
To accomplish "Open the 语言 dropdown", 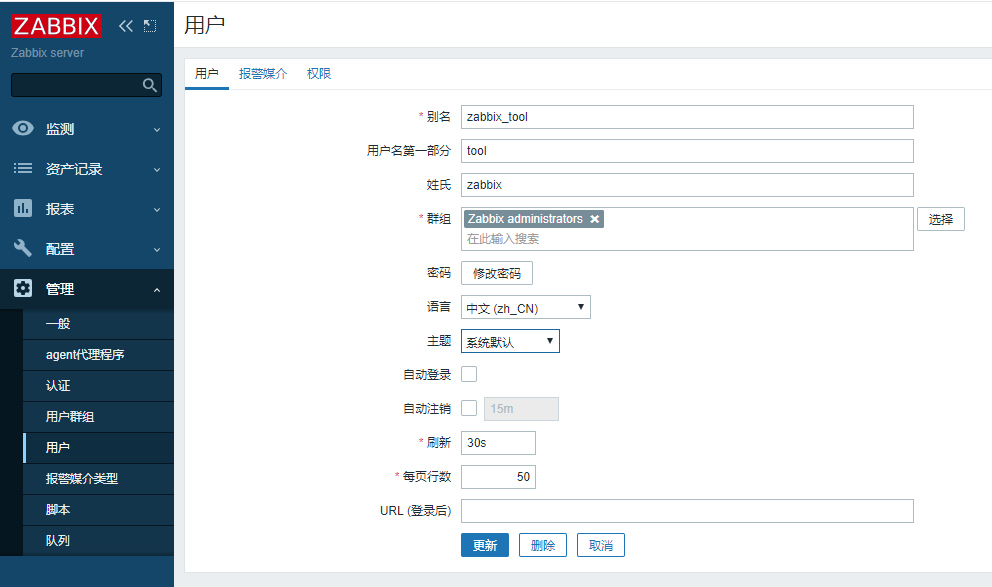I will pyautogui.click(x=526, y=307).
